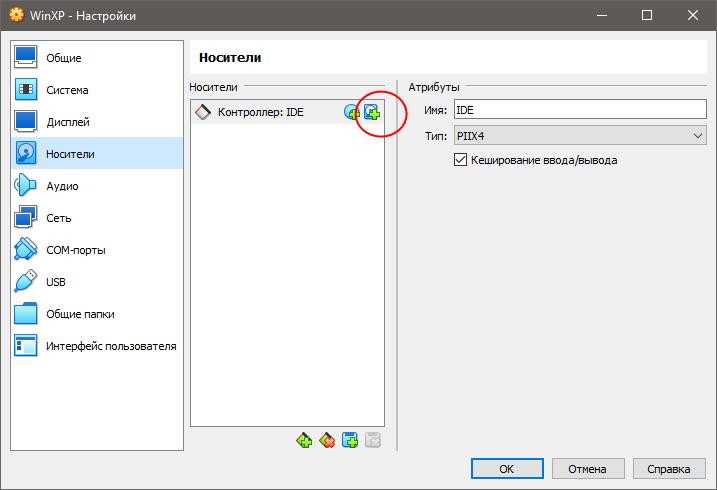This screenshot has height=490, width=717.
Task: Select the Контроллер: IDE tree row
Action: click(x=287, y=112)
